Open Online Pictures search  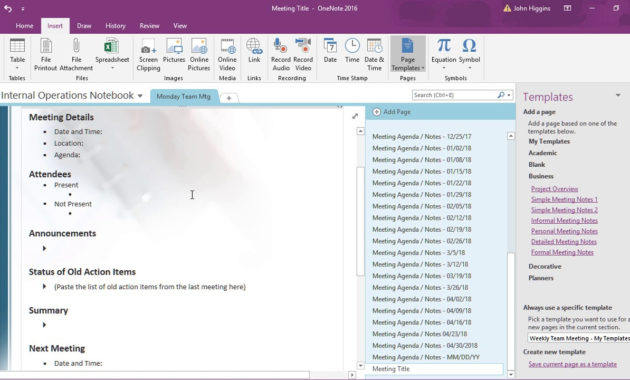[199, 55]
